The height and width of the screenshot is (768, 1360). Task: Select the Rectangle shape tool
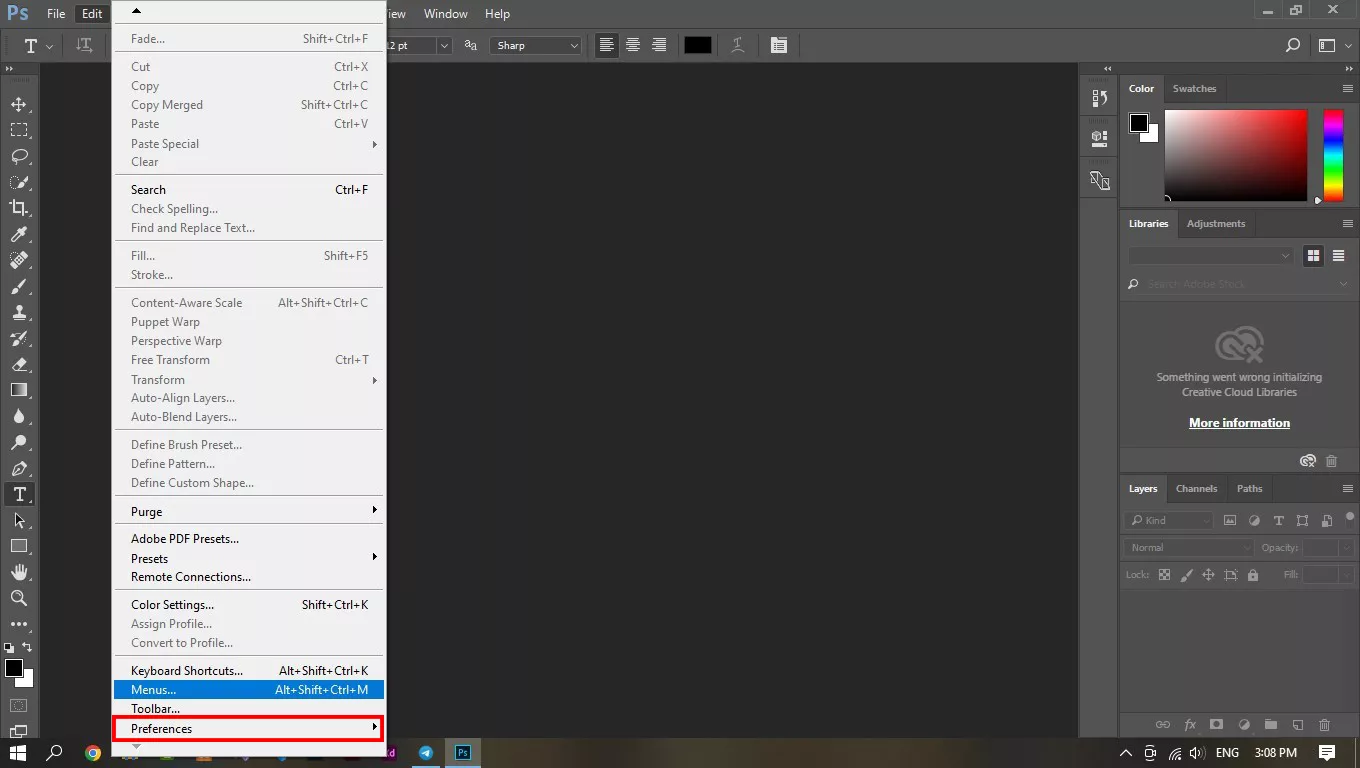pos(19,546)
